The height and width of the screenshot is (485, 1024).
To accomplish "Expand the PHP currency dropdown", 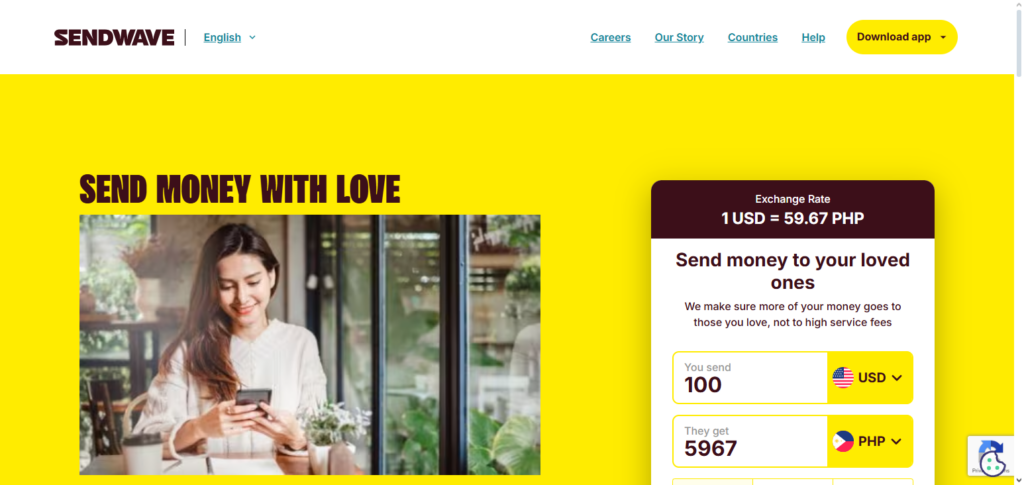I will tap(870, 442).
